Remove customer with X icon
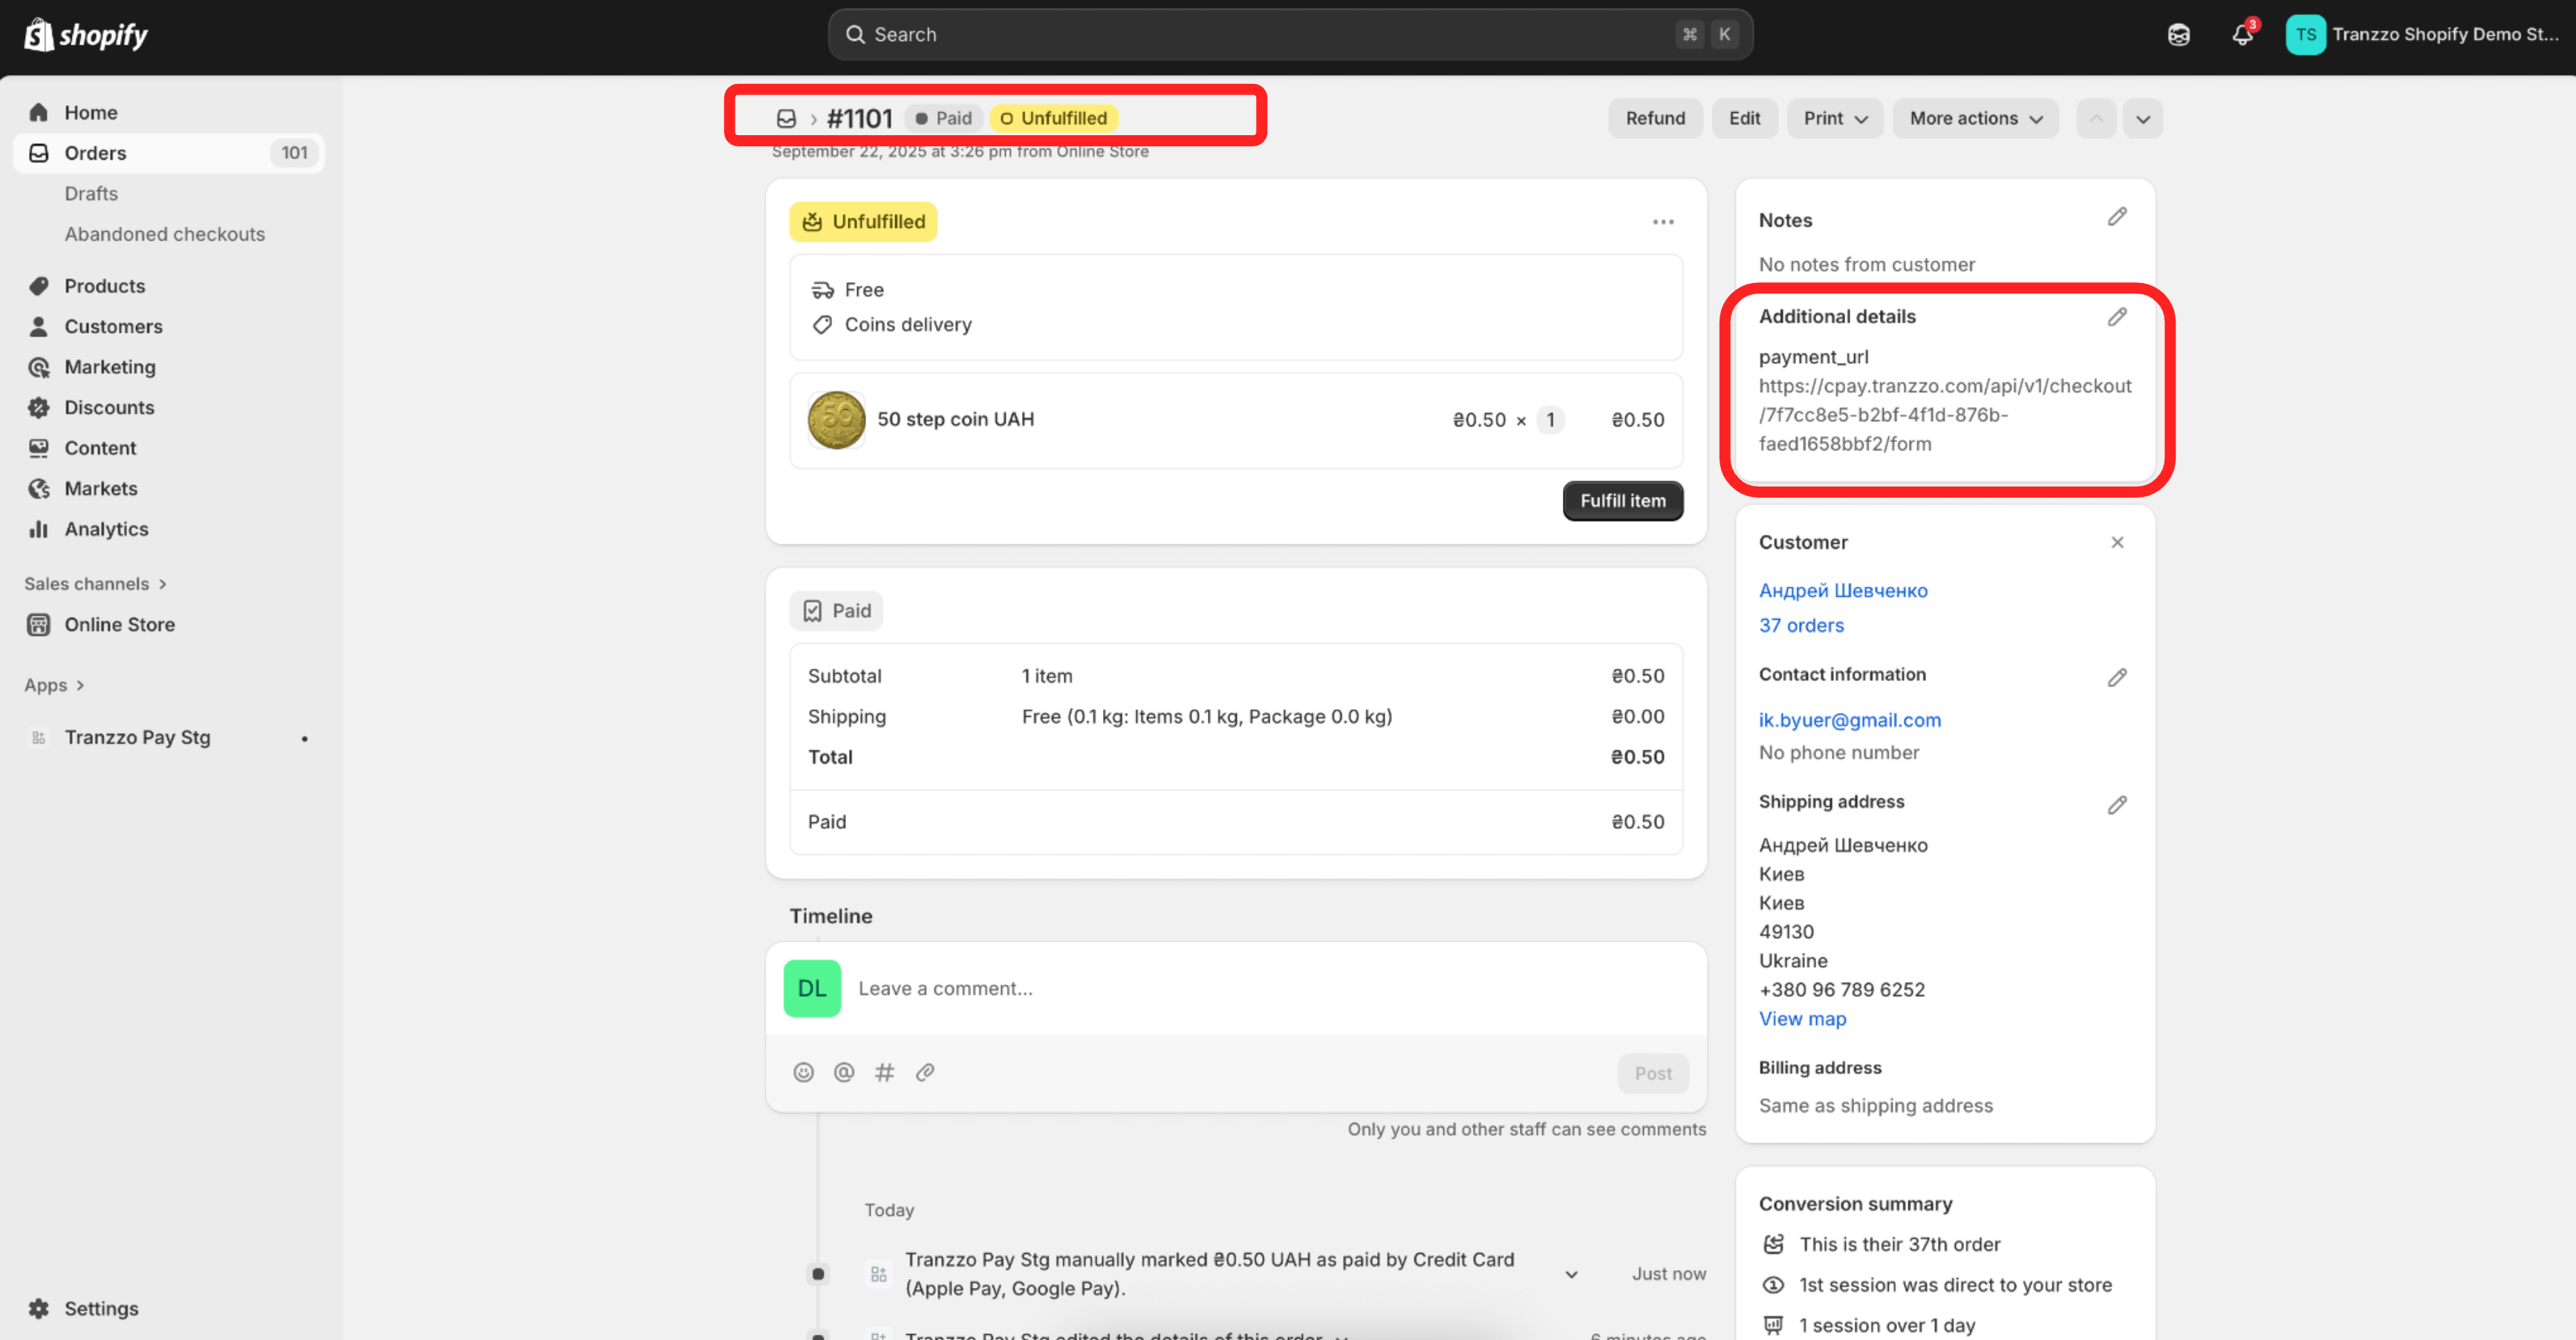Screen dimensions: 2576x1340 [x=2116, y=542]
